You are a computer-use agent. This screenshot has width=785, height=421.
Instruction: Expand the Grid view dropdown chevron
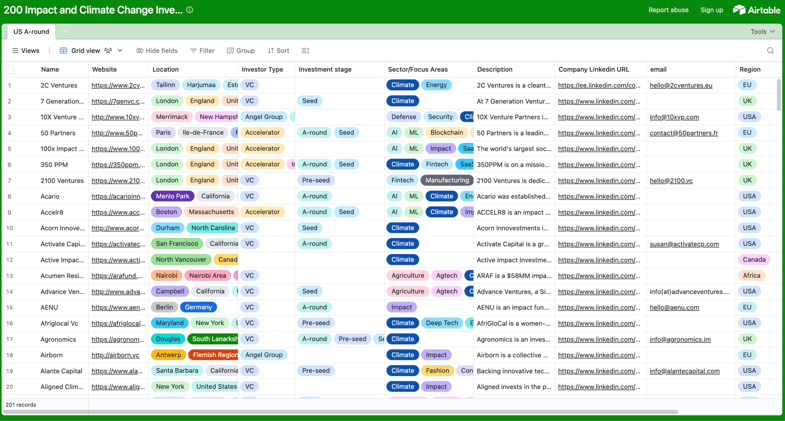click(120, 51)
